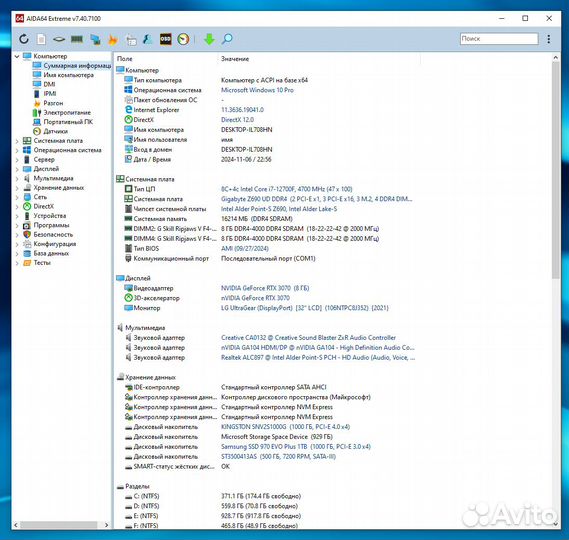569x540 pixels.
Task: Click the DirectX 12.0 value link
Action: 237,120
